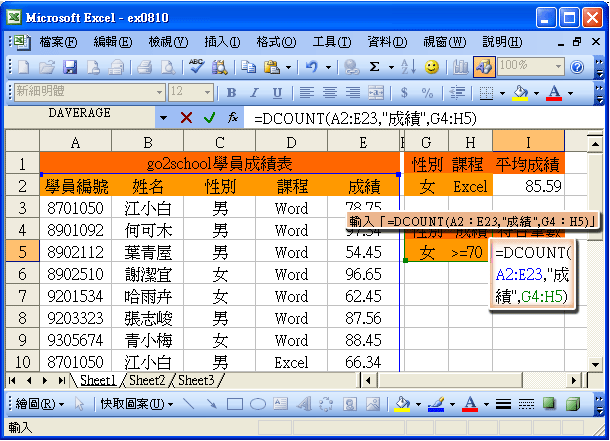Toggle the Drawing toolbar button

[483, 67]
